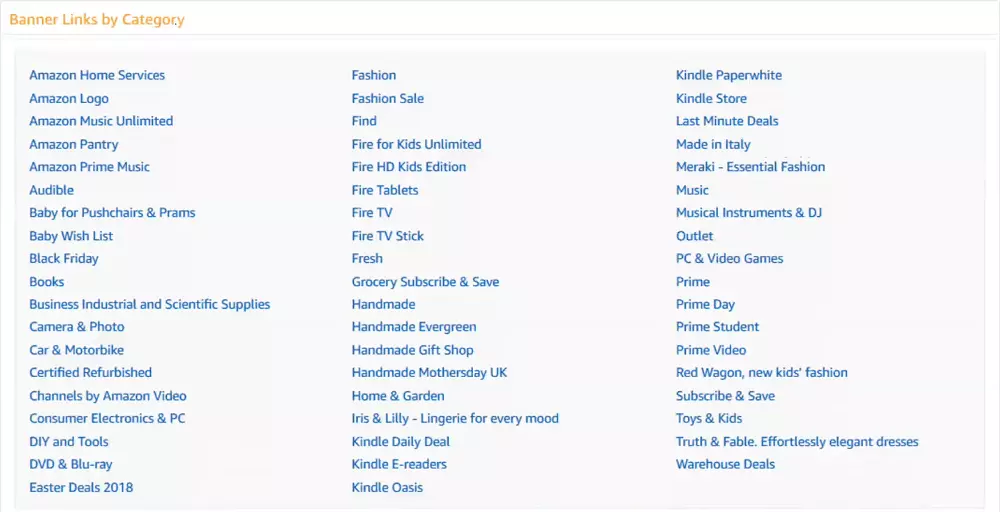Image resolution: width=1000 pixels, height=512 pixels.
Task: Select Fire HD Kids Edition link
Action: click(409, 166)
